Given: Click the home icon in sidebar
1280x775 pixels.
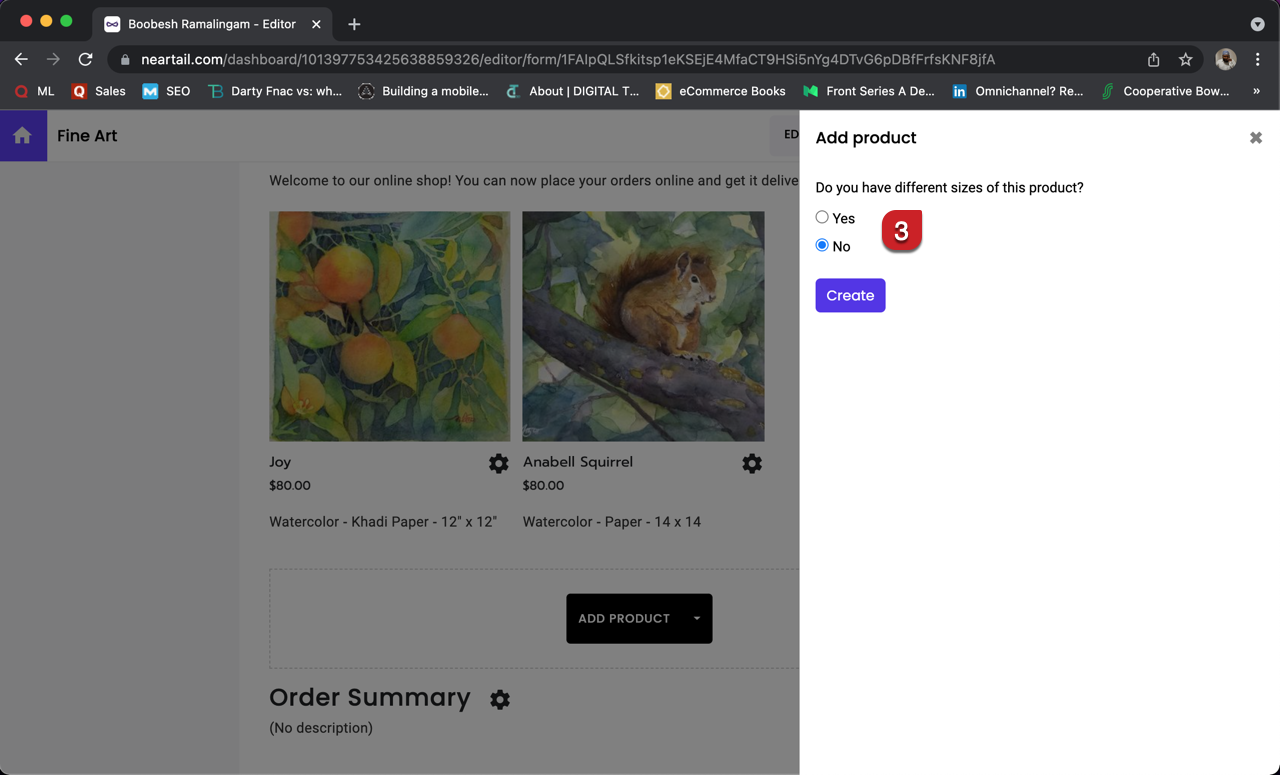Looking at the screenshot, I should (22, 136).
